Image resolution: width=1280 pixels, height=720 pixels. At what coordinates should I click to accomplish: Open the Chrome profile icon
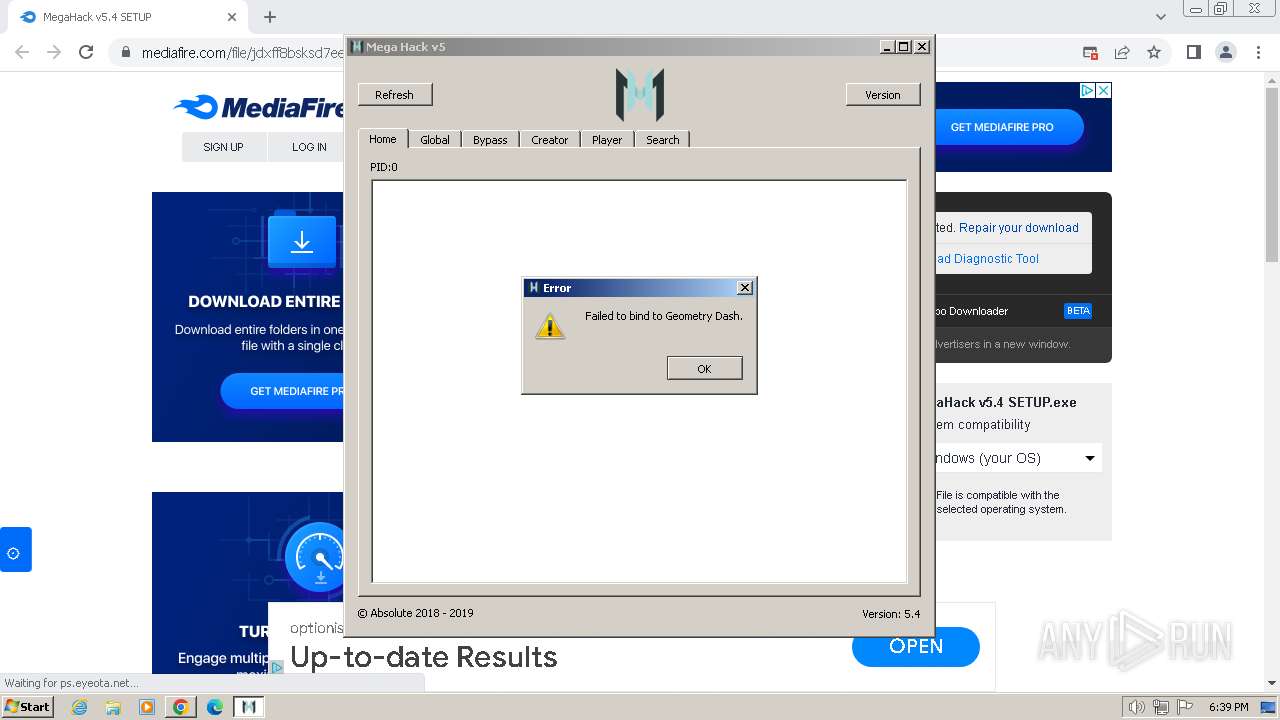tap(1226, 52)
